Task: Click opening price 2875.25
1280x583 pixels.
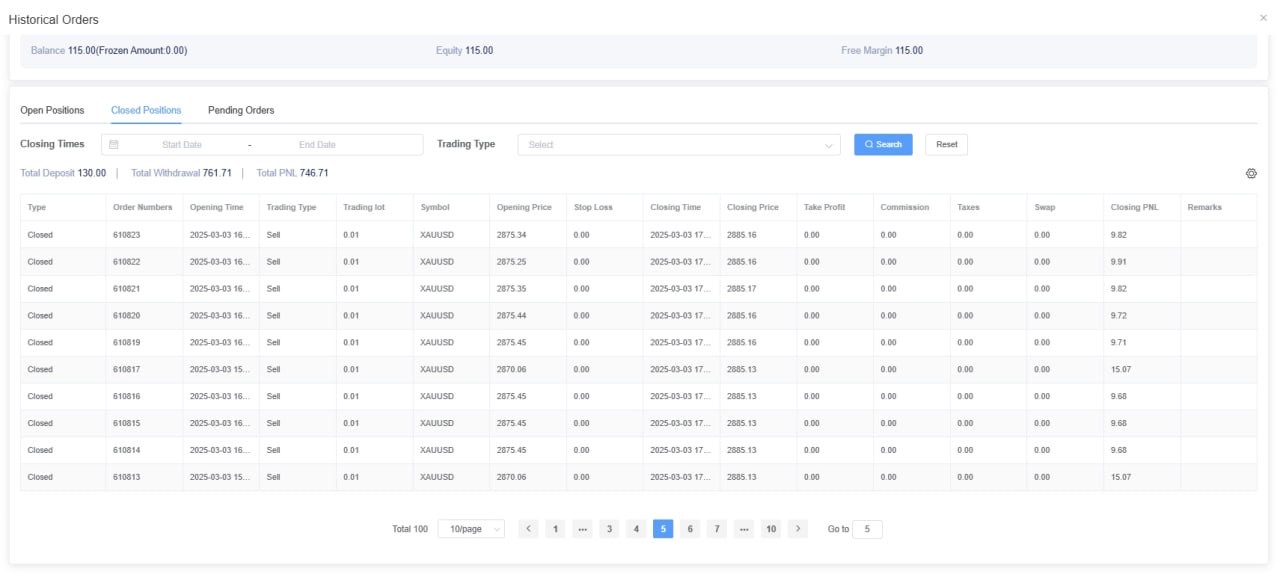Action: pos(512,262)
